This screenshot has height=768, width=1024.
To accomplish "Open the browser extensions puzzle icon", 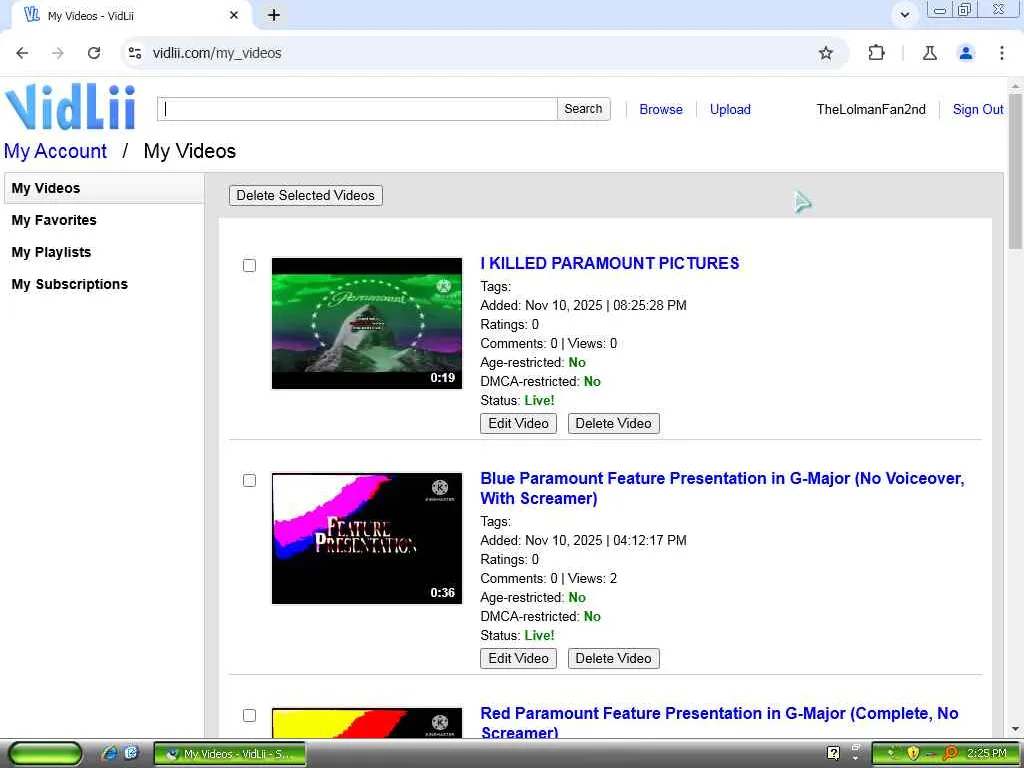I will [x=876, y=53].
